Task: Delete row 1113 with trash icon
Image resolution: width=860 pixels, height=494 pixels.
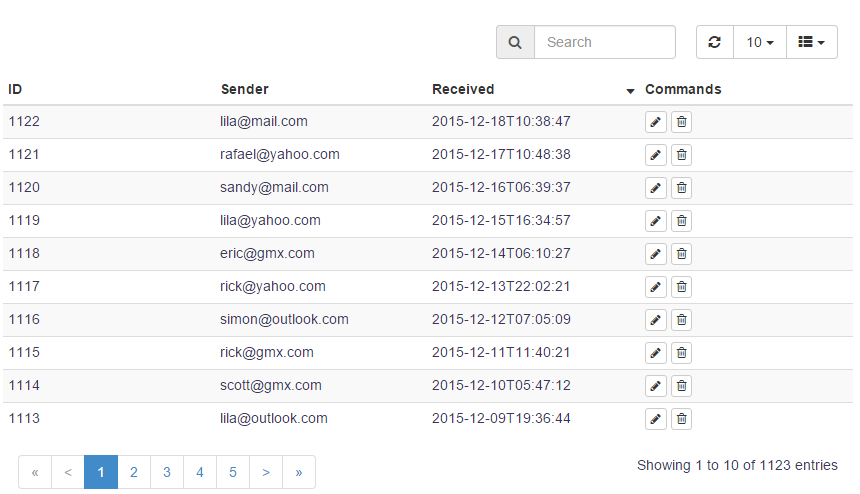Action: pyautogui.click(x=682, y=419)
